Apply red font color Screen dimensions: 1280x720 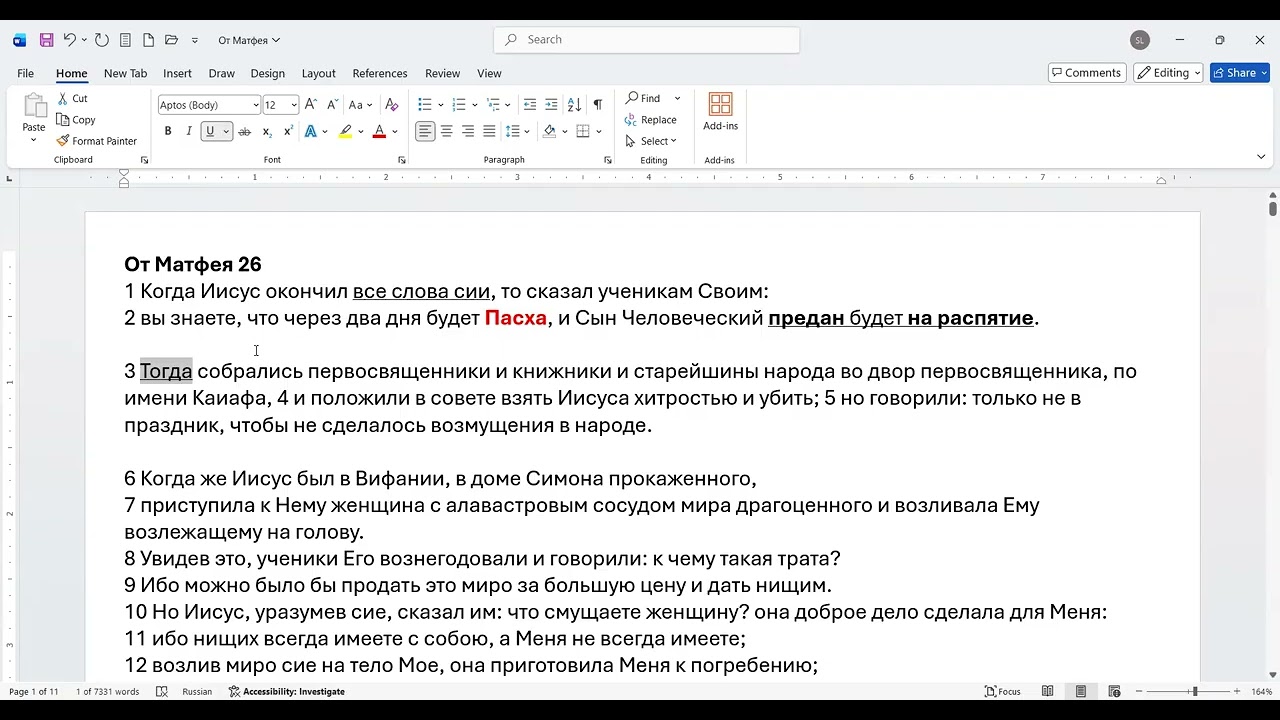tap(379, 131)
